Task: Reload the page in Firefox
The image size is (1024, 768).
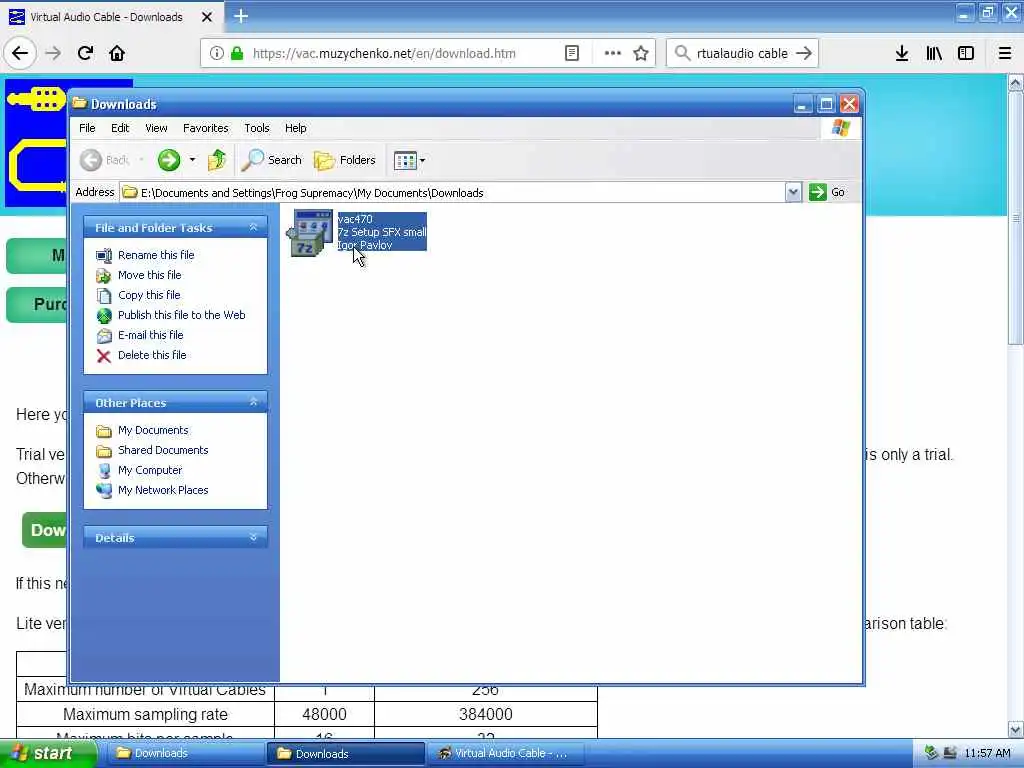Action: 86,53
